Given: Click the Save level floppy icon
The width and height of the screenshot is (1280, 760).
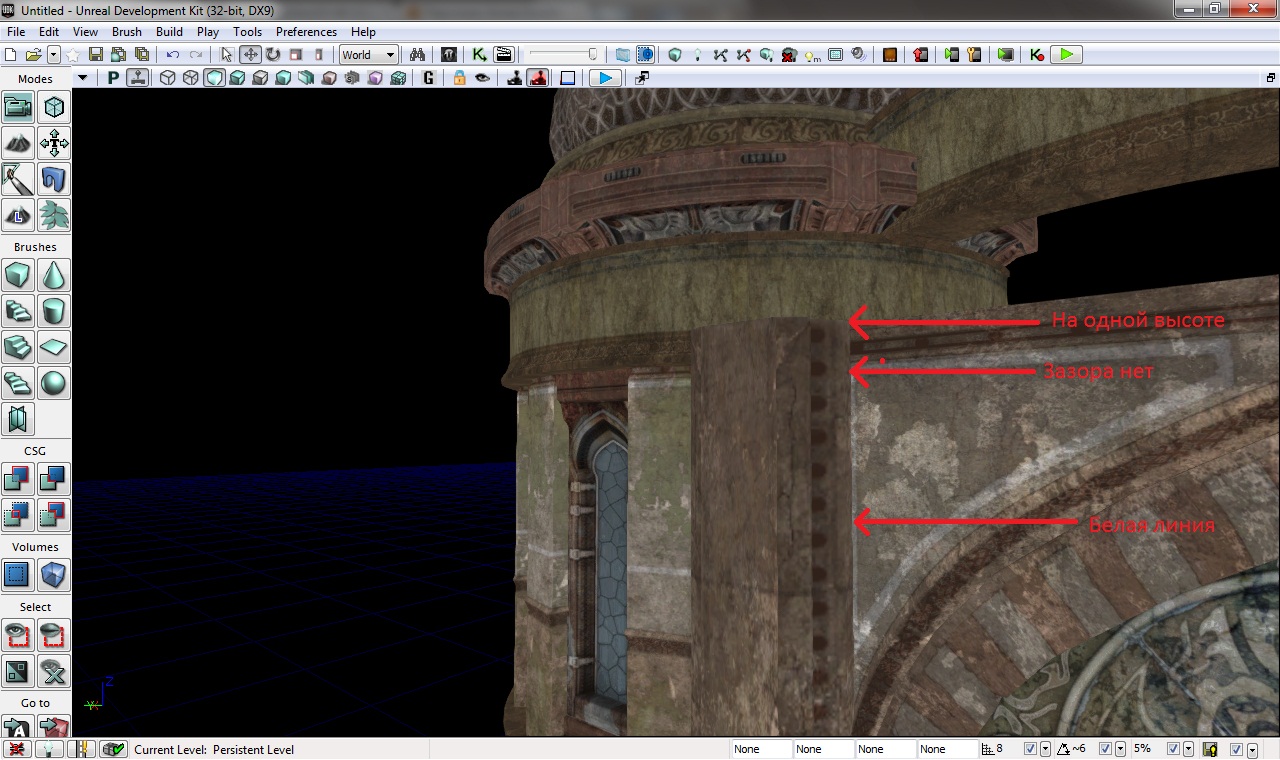Looking at the screenshot, I should [x=96, y=55].
